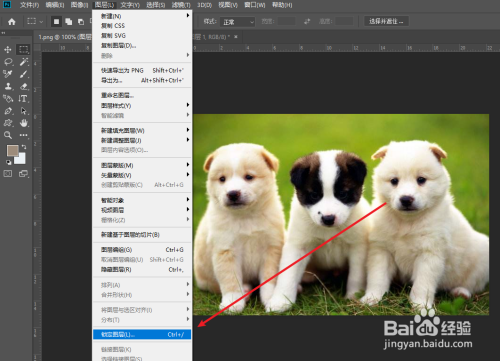Screen dimensions: 500x361
Task: Expand the 图层样式(Y) submenu
Action: [x=142, y=105]
